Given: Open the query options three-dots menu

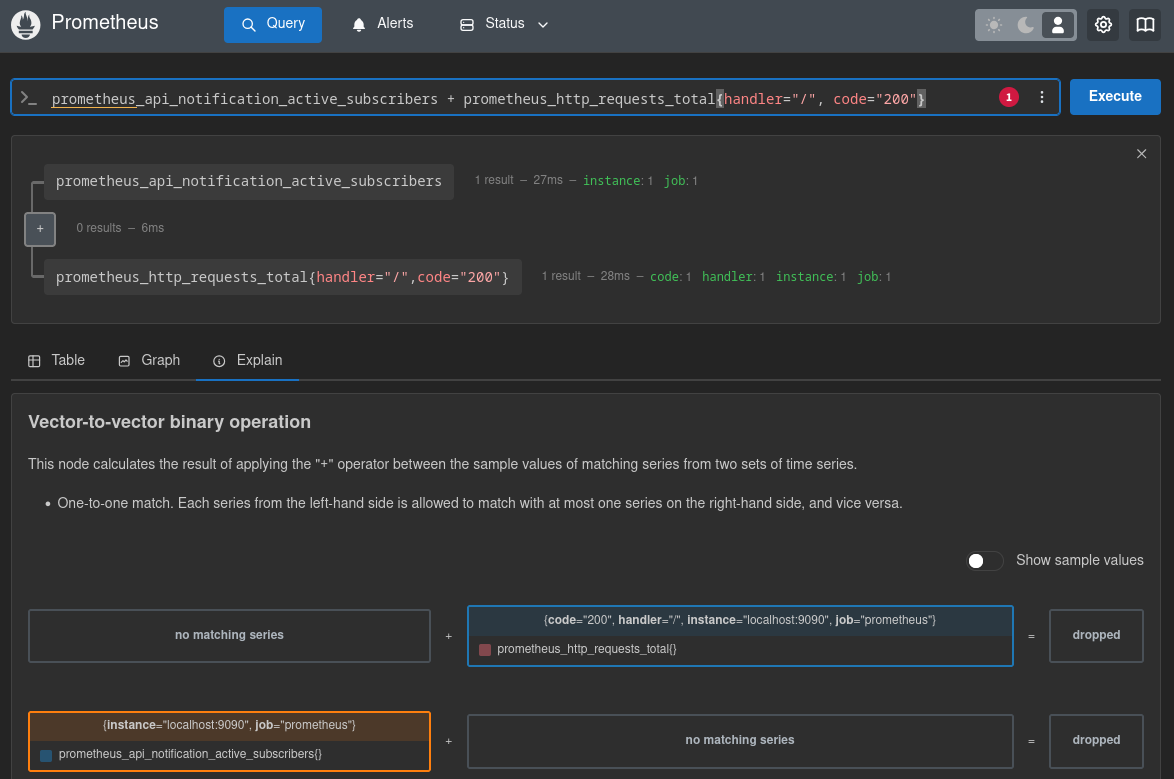Looking at the screenshot, I should (1041, 97).
